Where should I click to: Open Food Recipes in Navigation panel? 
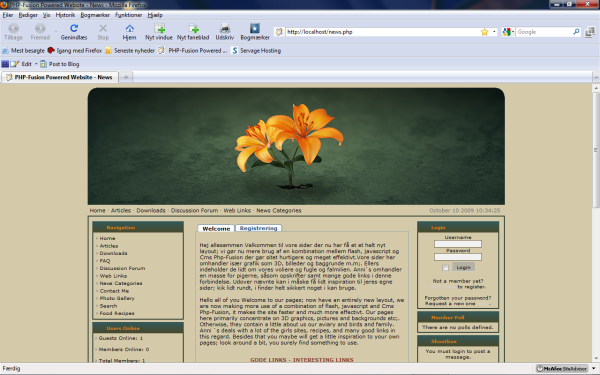117,313
